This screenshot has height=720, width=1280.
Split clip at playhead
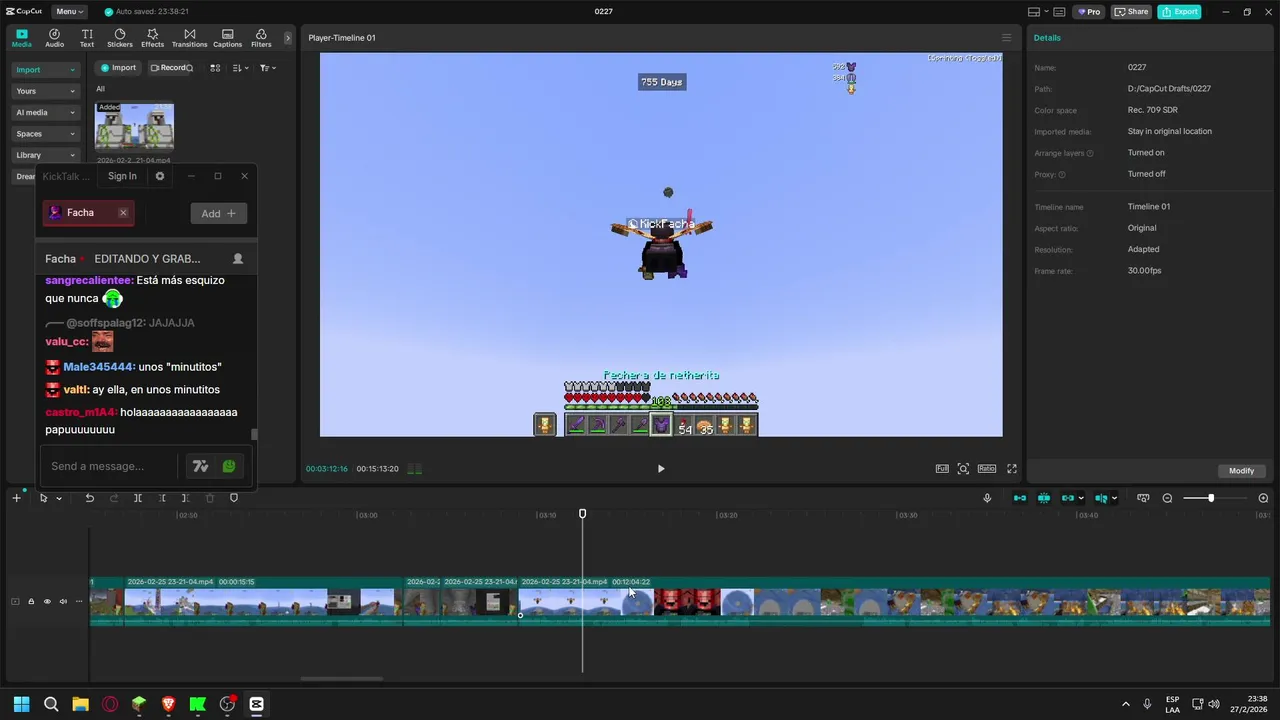138,498
